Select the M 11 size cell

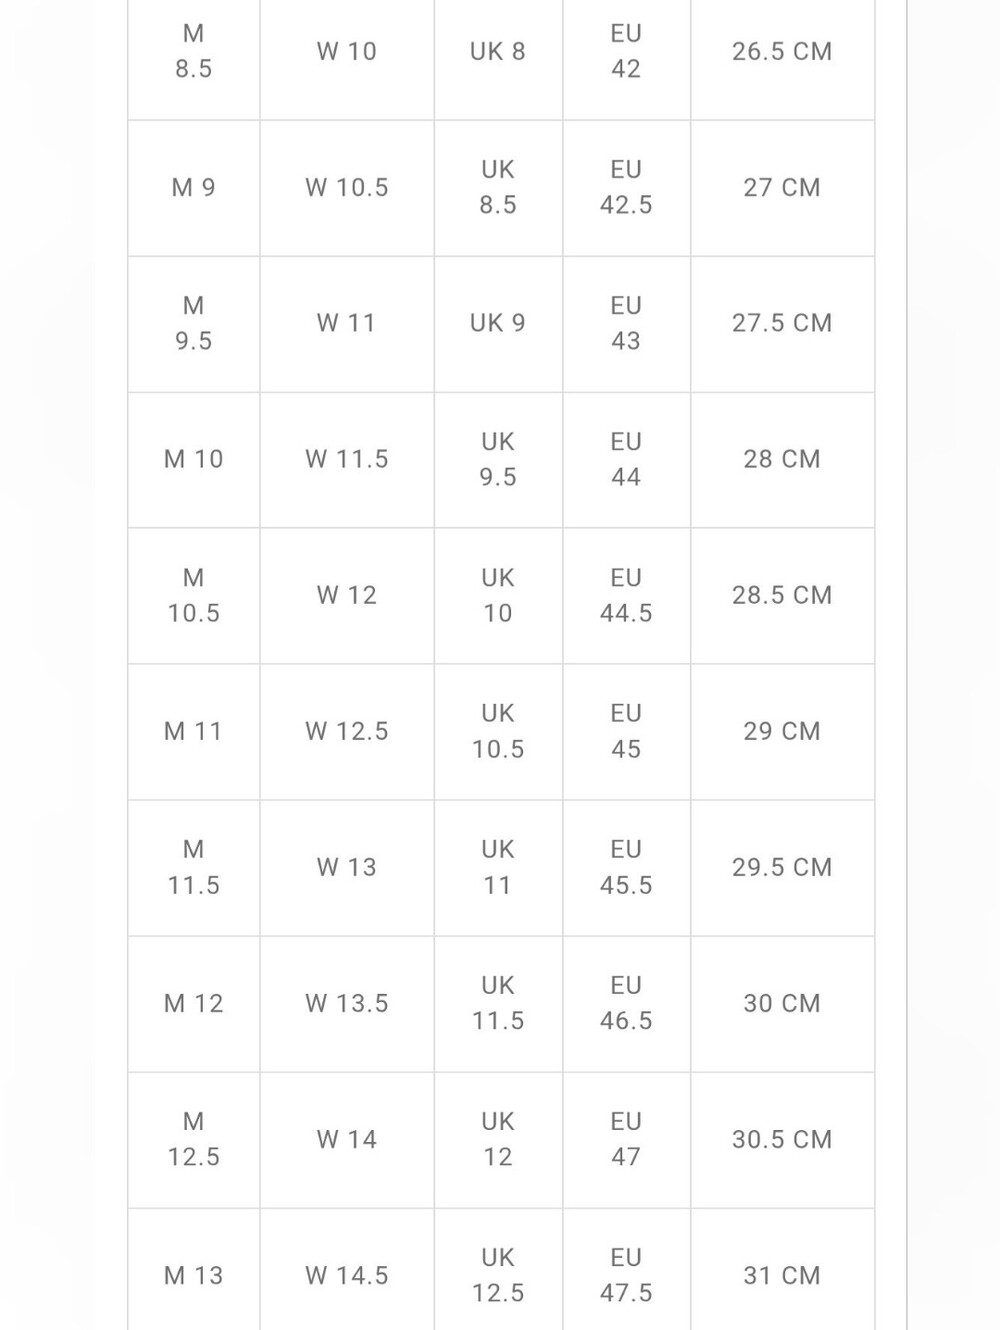pyautogui.click(x=193, y=732)
